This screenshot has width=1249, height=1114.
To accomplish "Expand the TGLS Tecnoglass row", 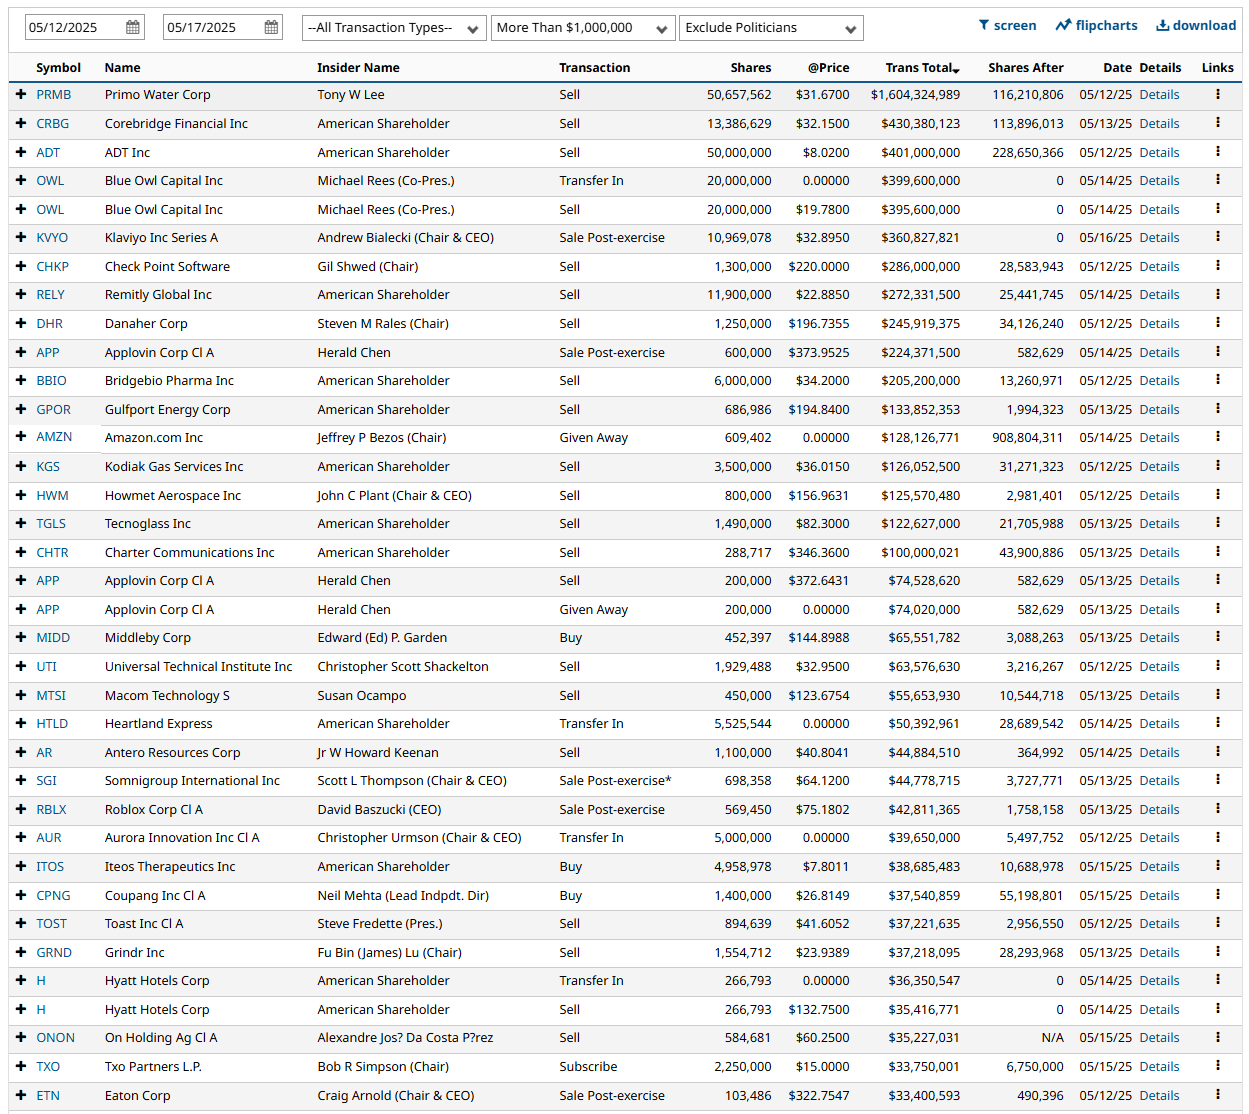I will point(21,523).
